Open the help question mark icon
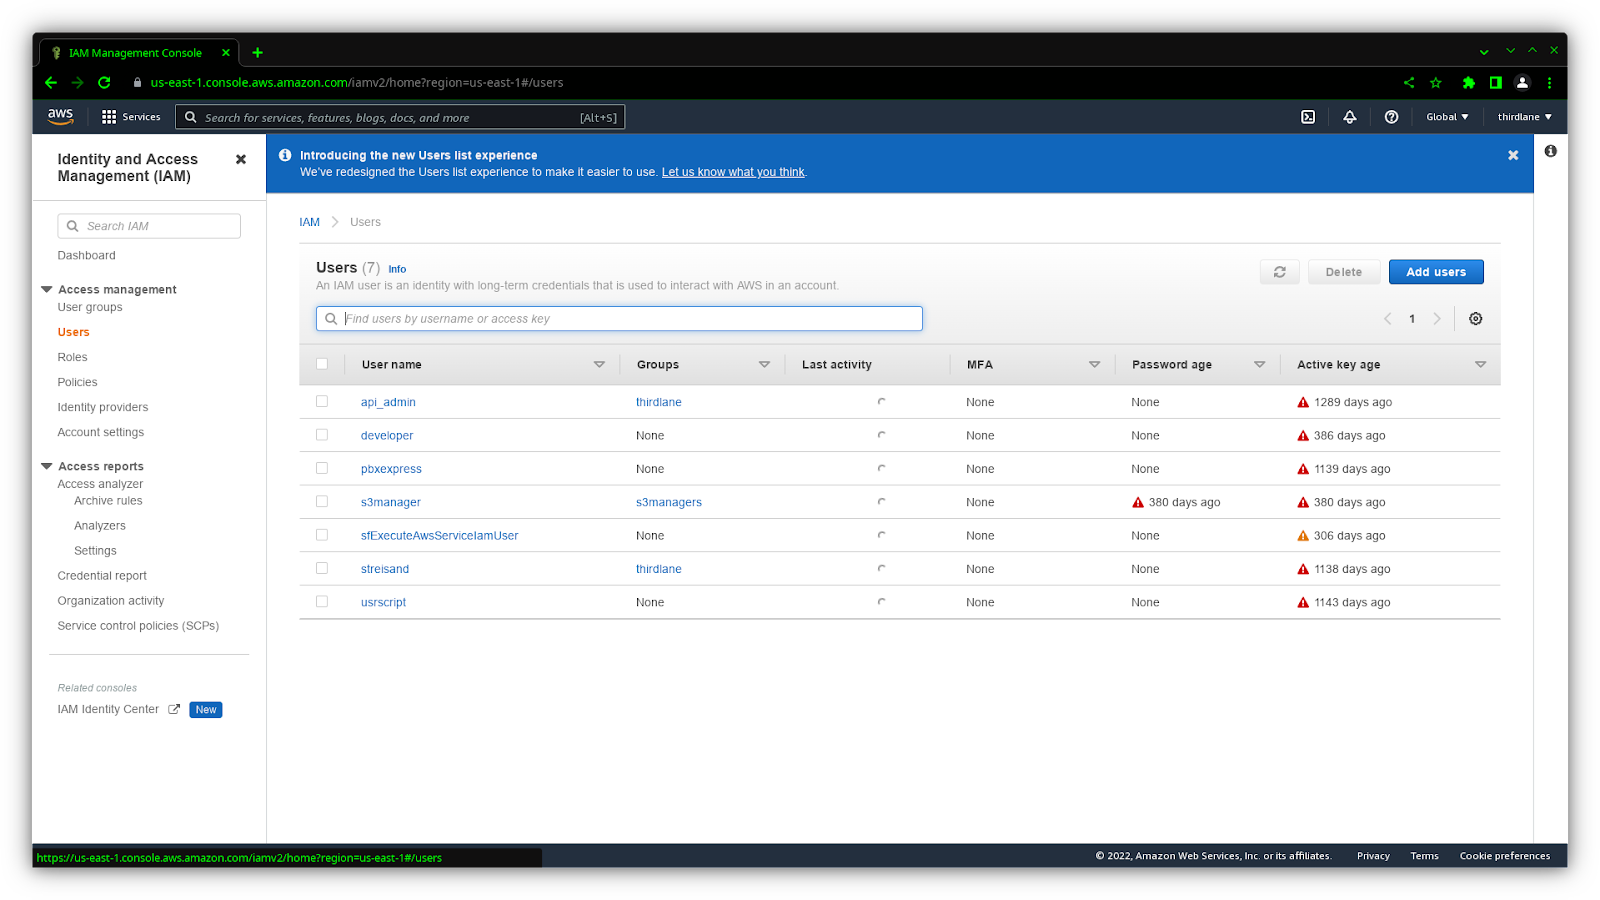The image size is (1600, 900). pyautogui.click(x=1391, y=117)
